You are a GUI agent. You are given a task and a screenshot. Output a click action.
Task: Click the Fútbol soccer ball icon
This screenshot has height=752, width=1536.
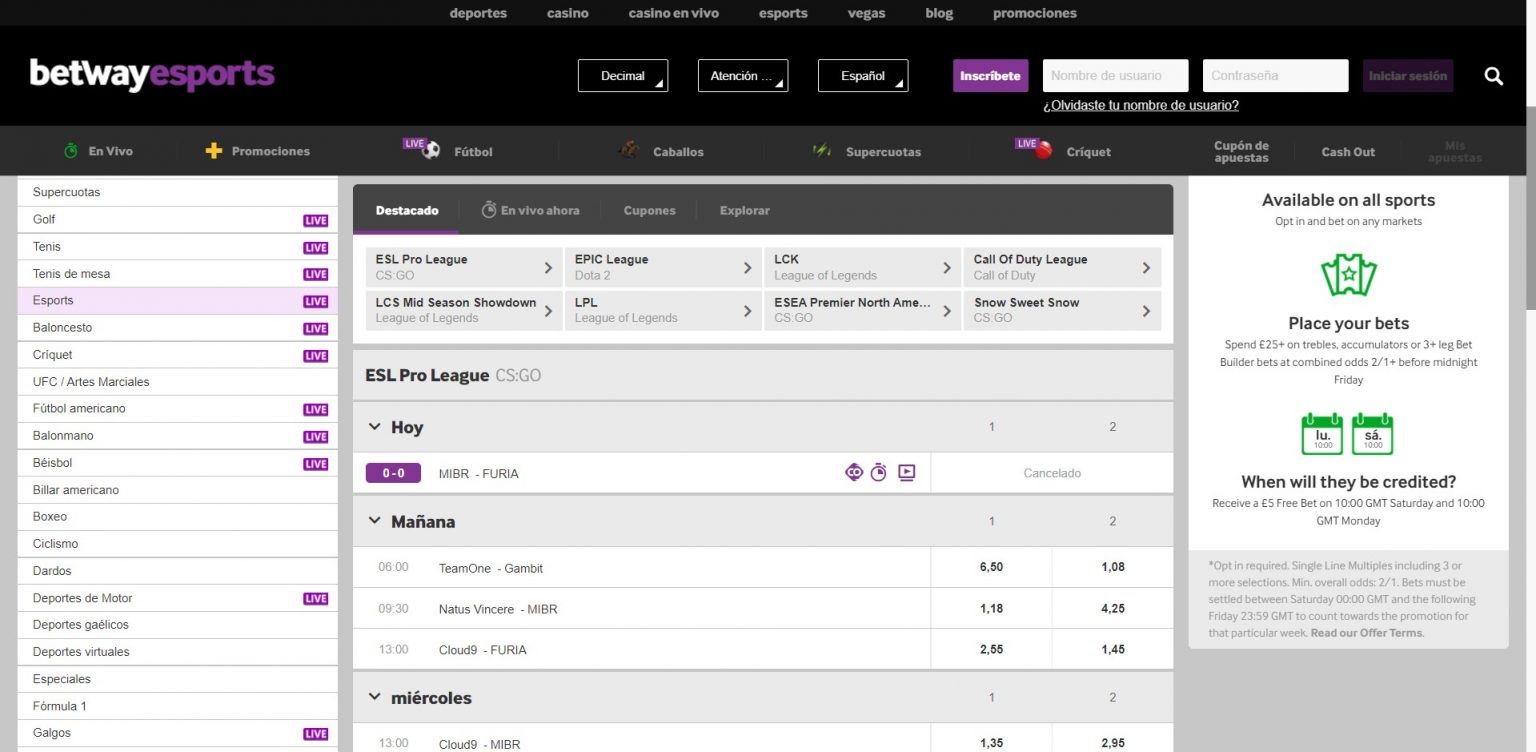[x=431, y=151]
